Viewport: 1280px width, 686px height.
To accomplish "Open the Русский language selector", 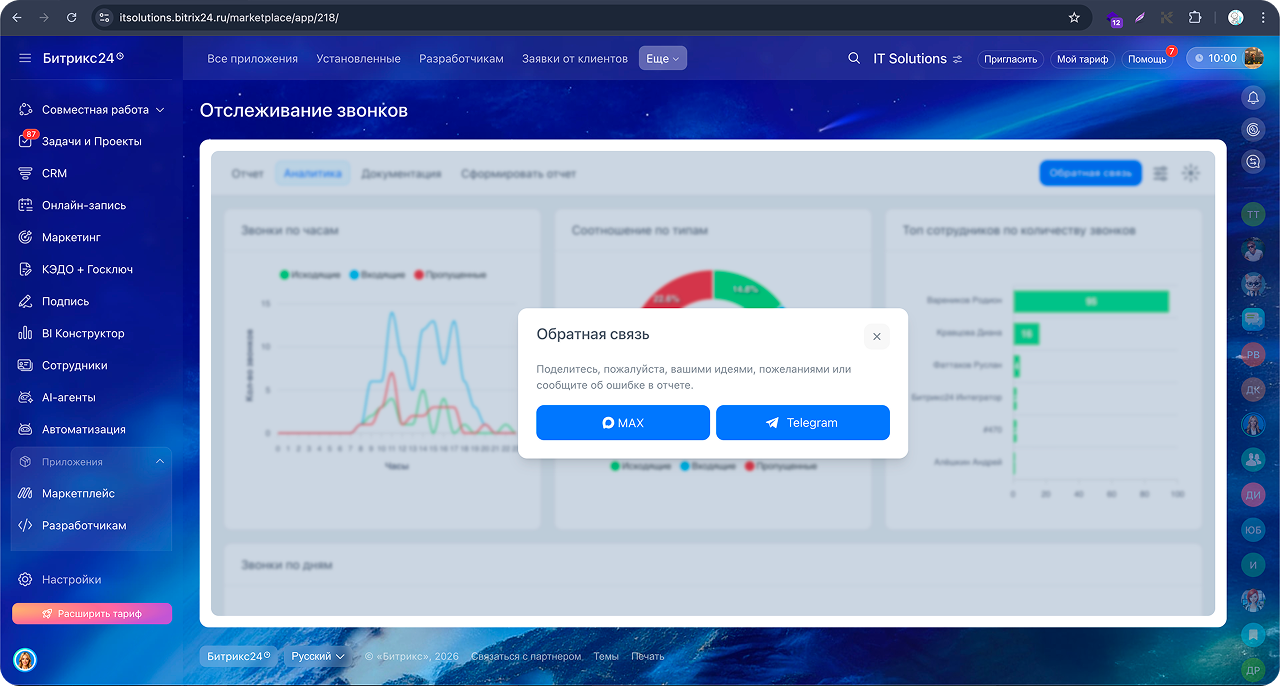I will pos(318,656).
